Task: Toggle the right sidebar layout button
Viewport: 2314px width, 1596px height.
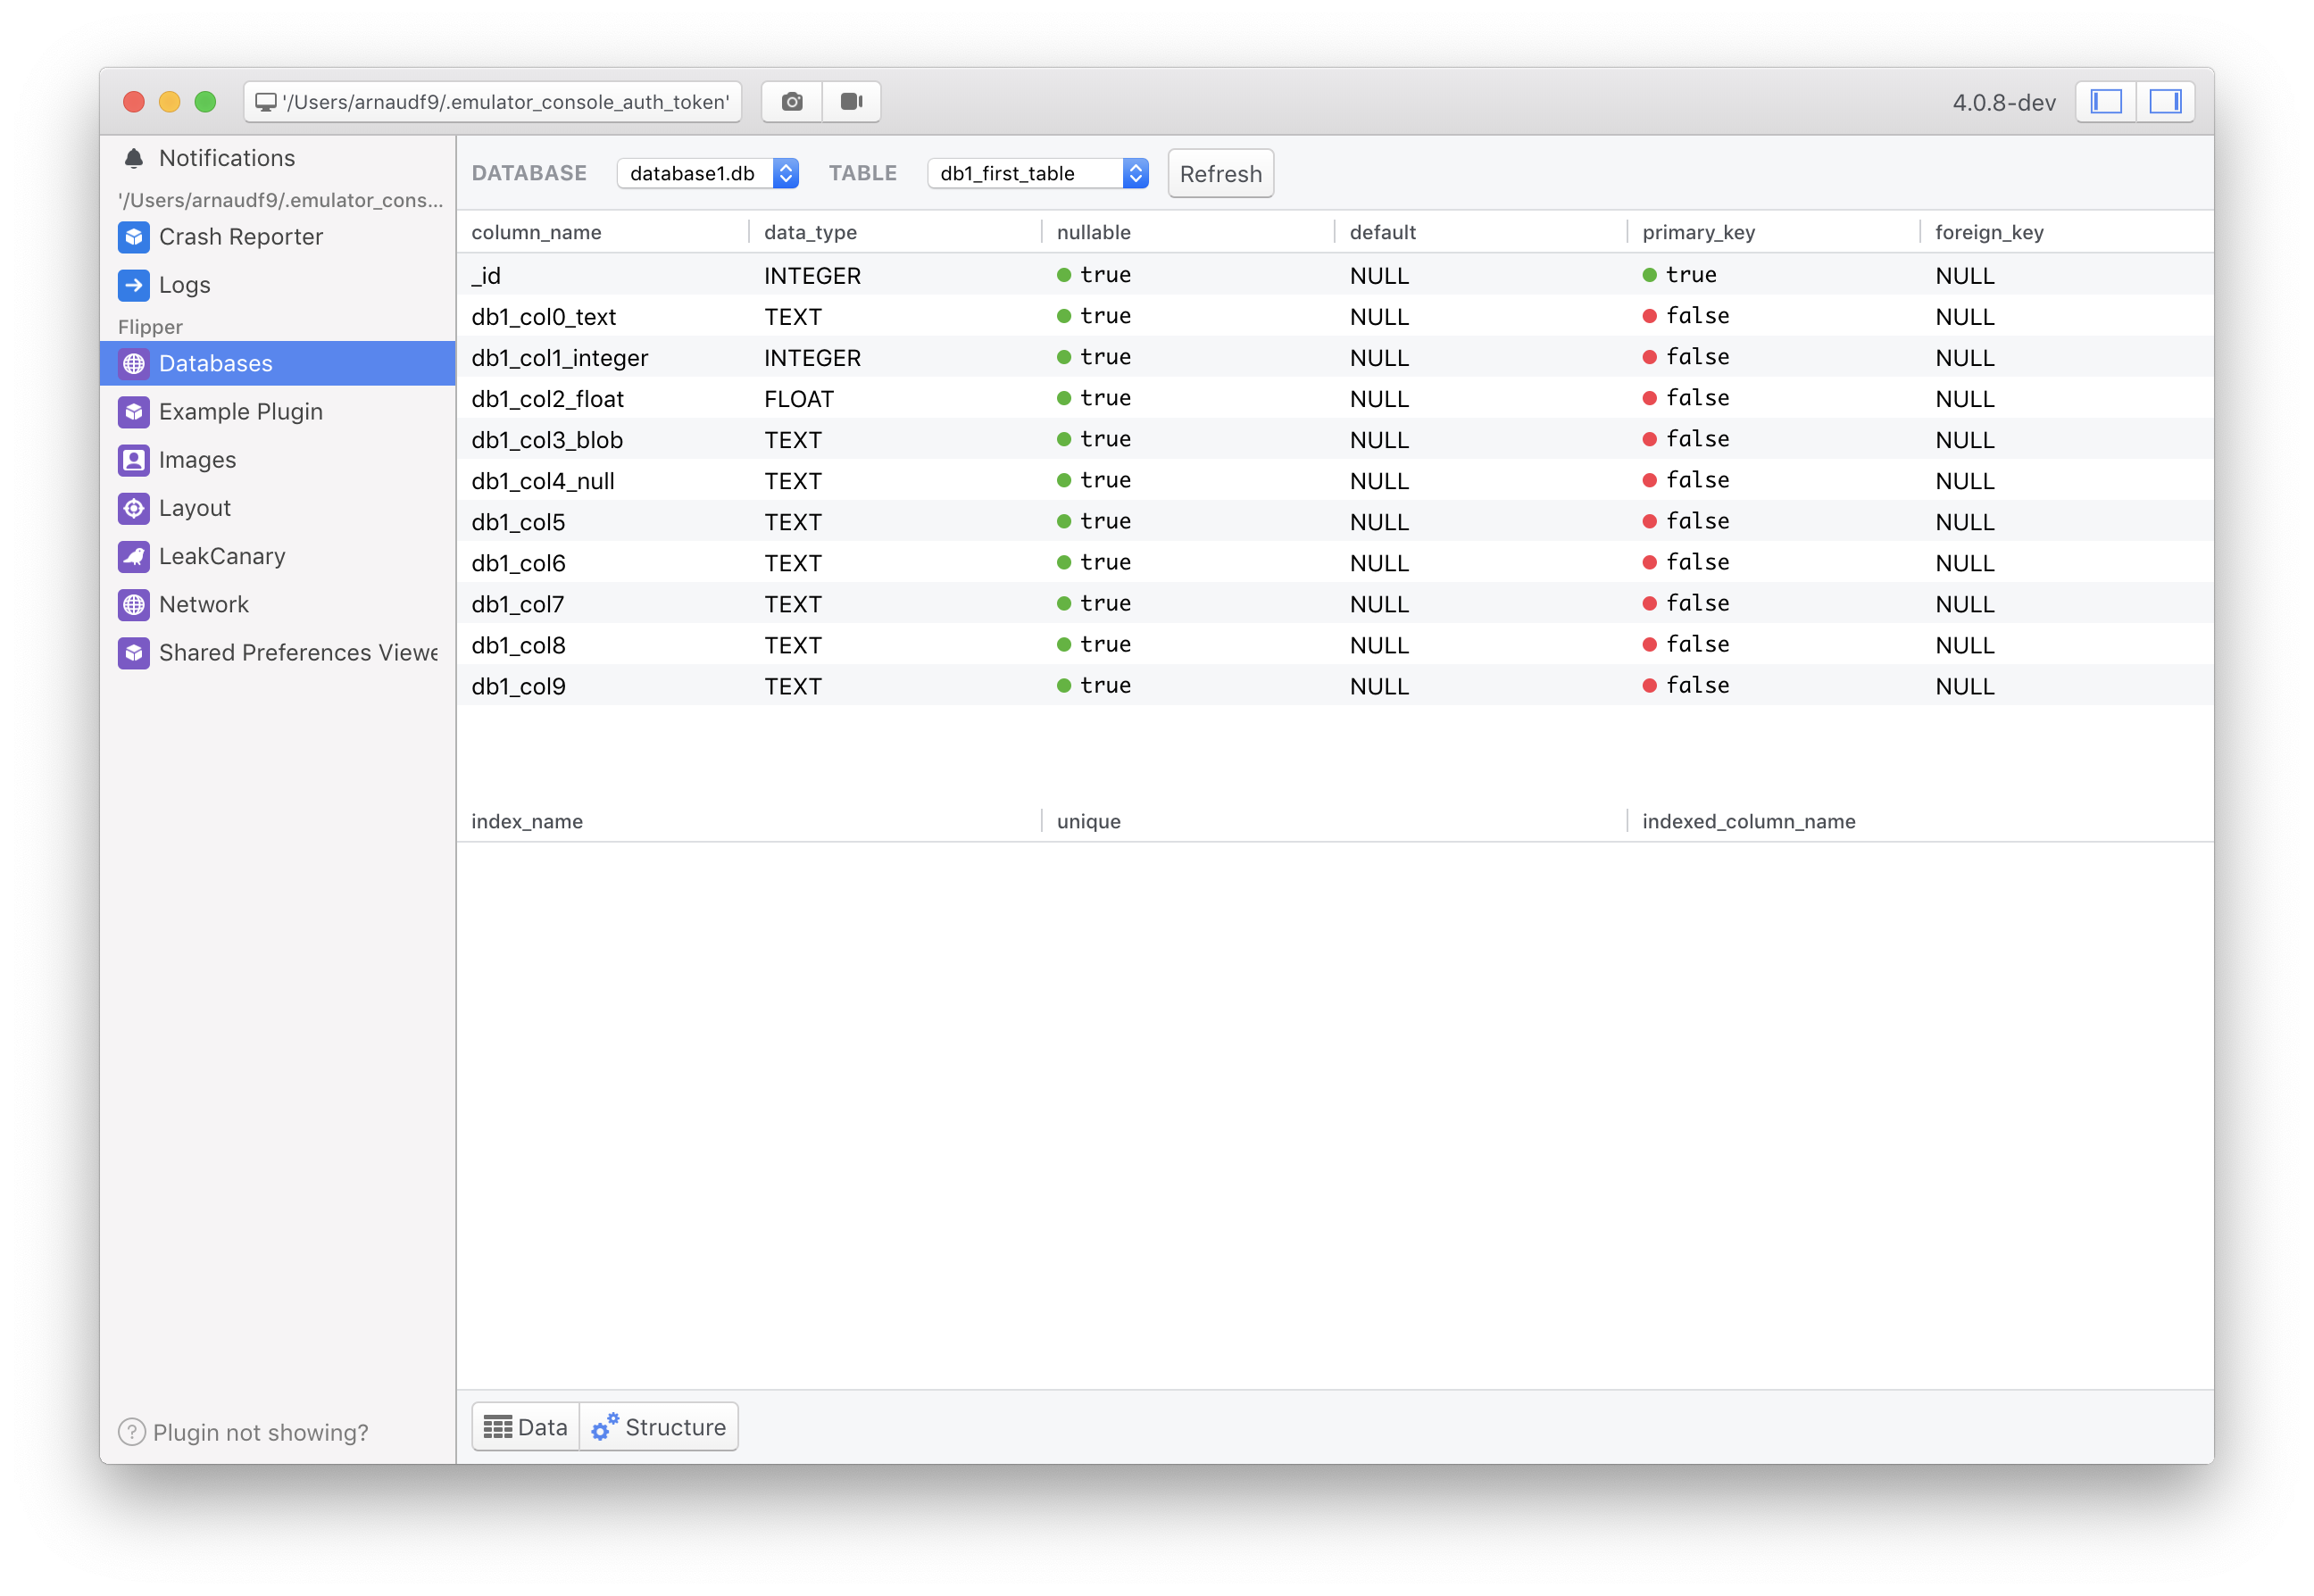Action: [x=2167, y=101]
